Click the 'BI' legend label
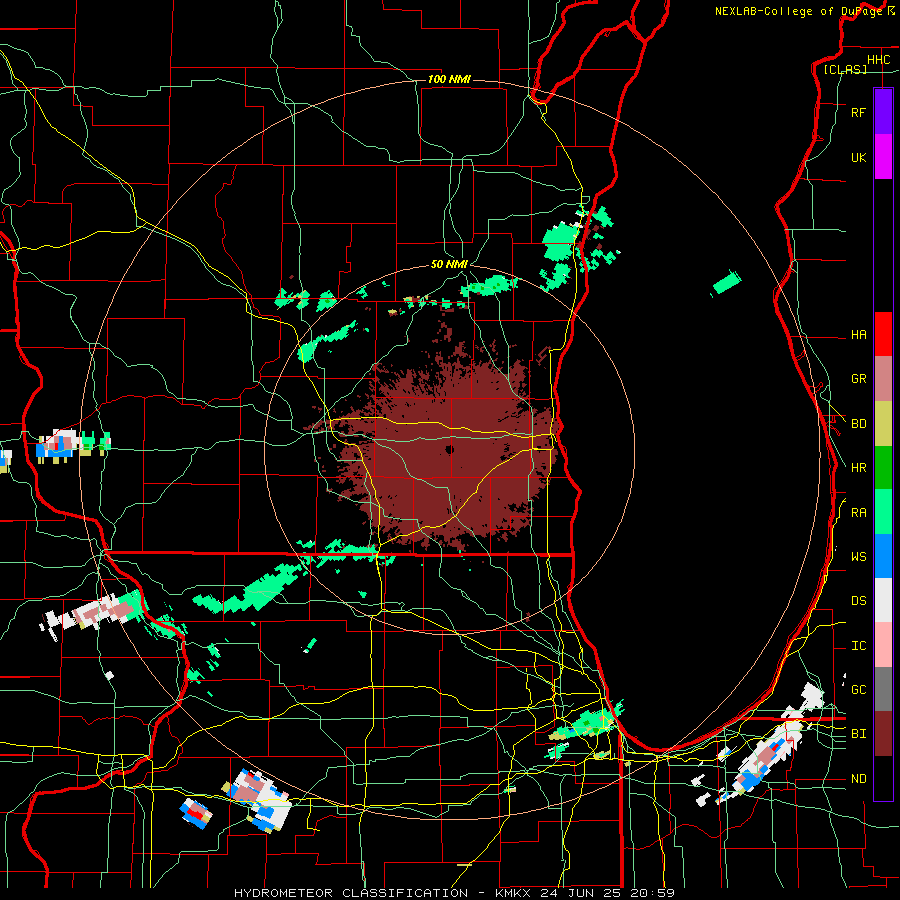 click(x=858, y=734)
